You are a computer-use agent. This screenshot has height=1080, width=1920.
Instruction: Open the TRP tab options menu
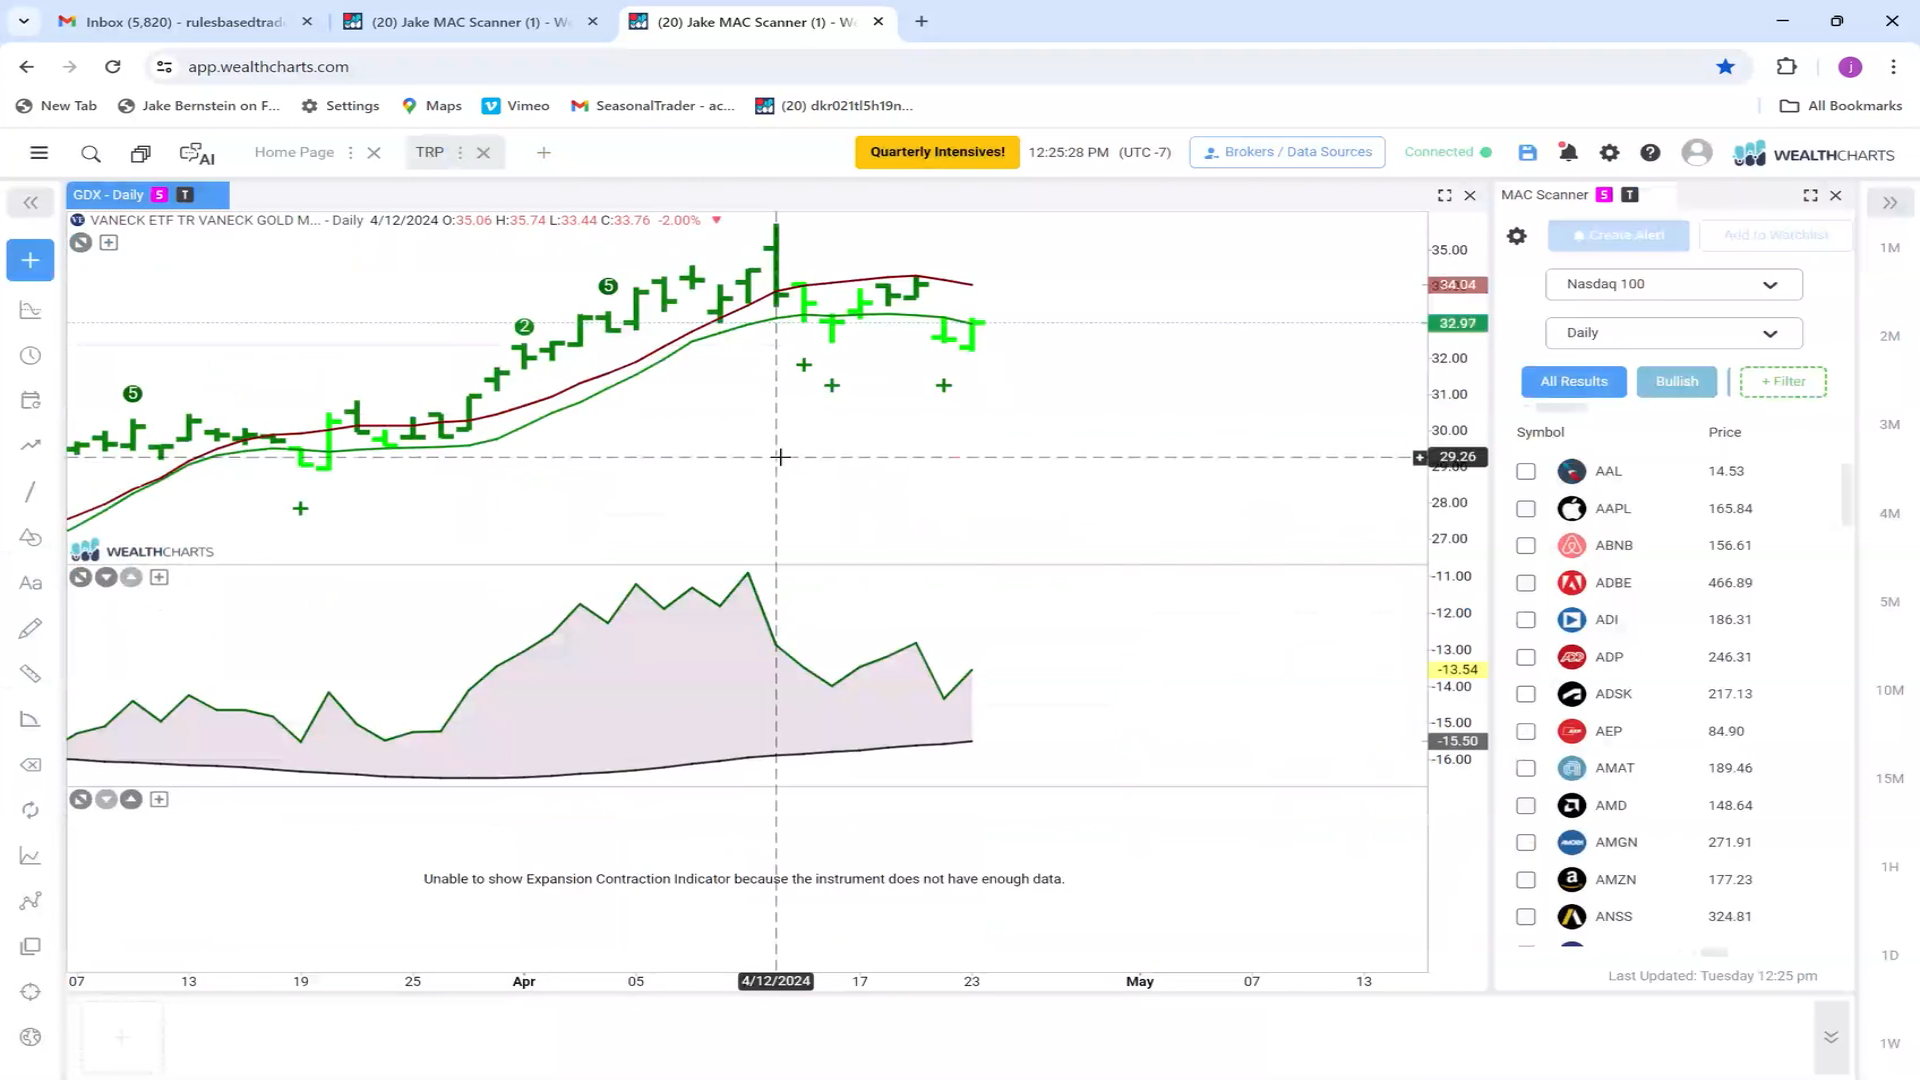pos(460,152)
